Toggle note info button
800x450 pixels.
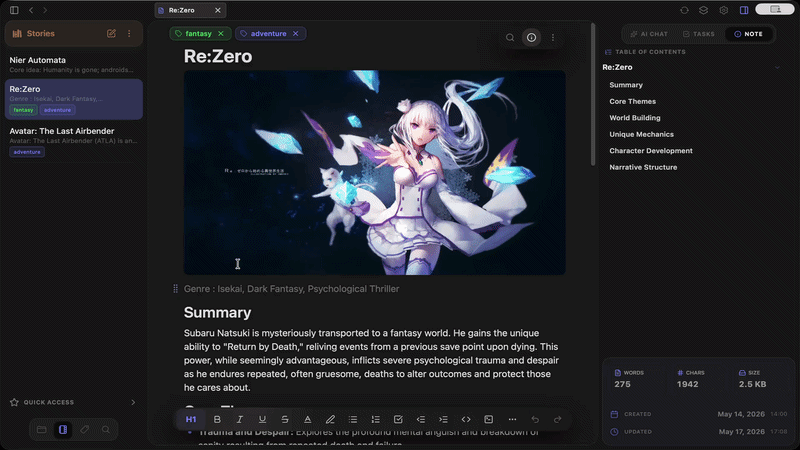531,37
